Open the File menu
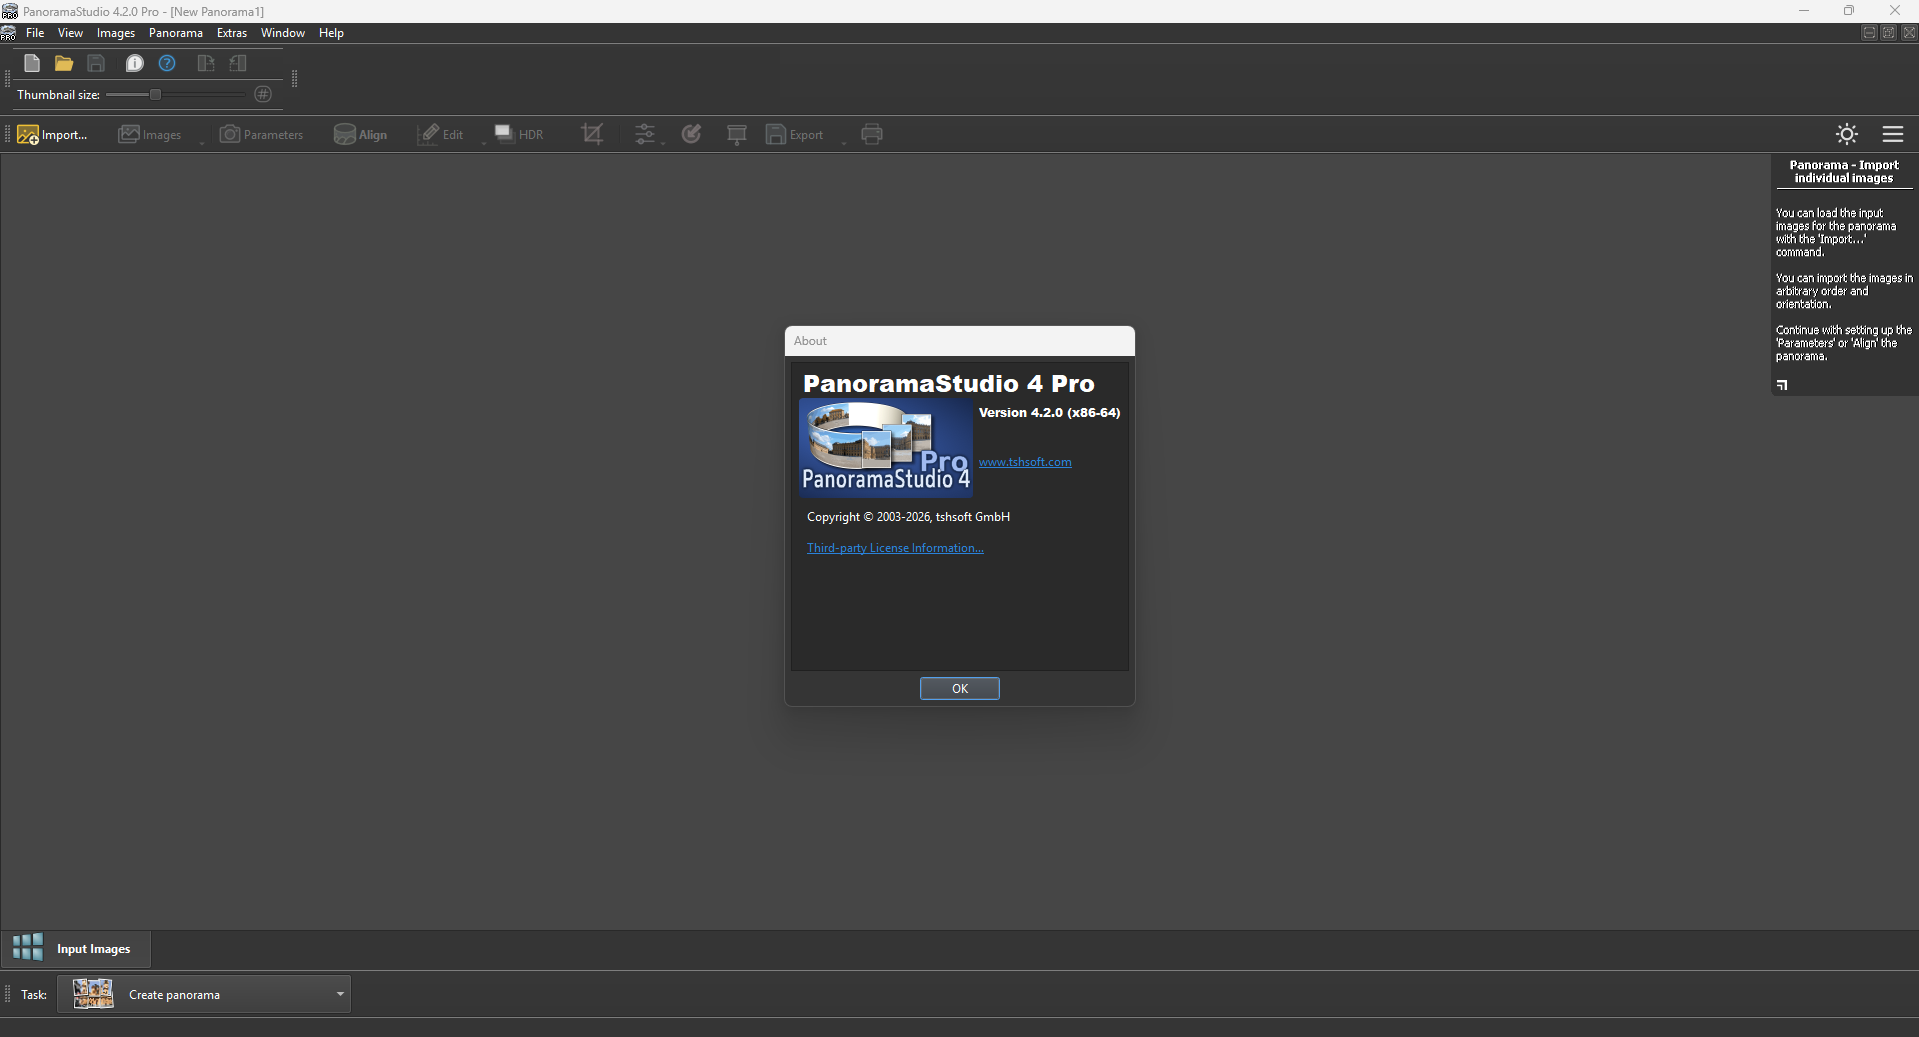1919x1037 pixels. 35,33
